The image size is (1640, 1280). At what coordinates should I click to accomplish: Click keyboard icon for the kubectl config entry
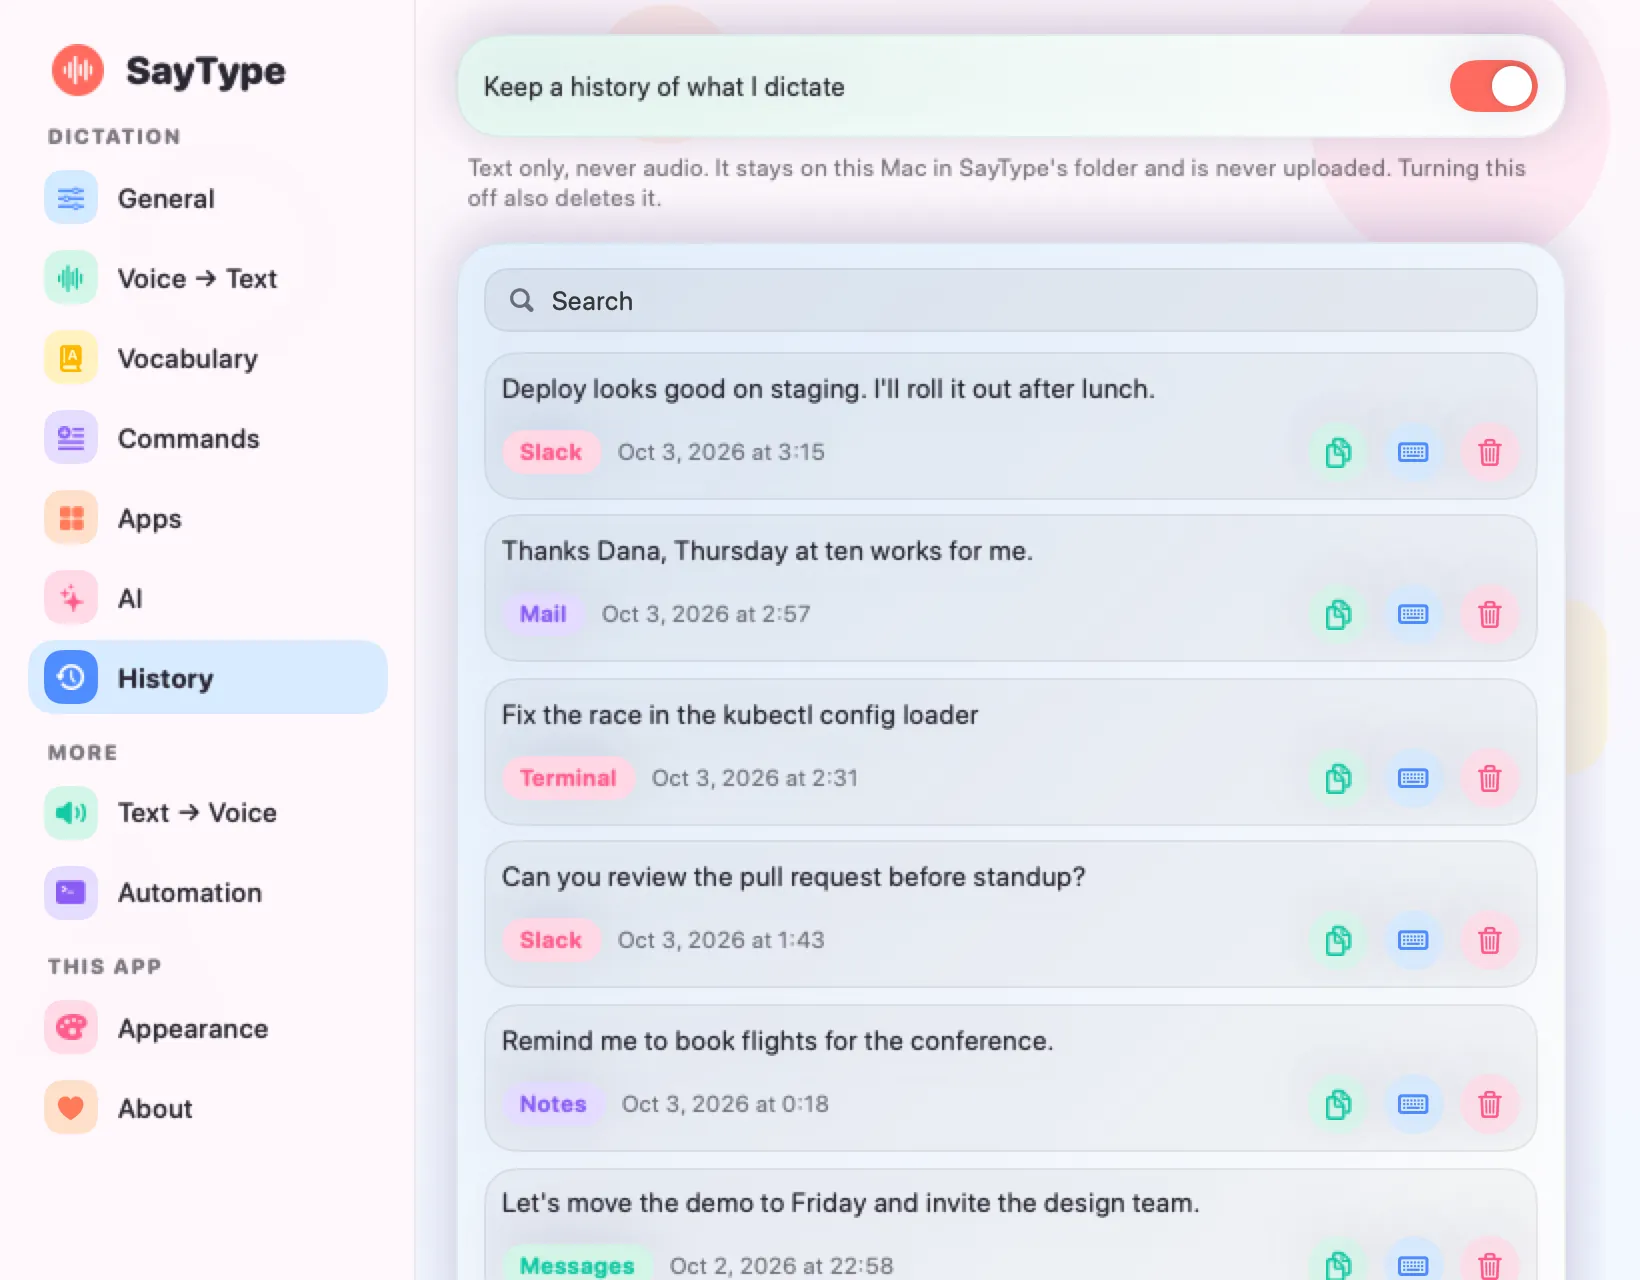tap(1413, 778)
